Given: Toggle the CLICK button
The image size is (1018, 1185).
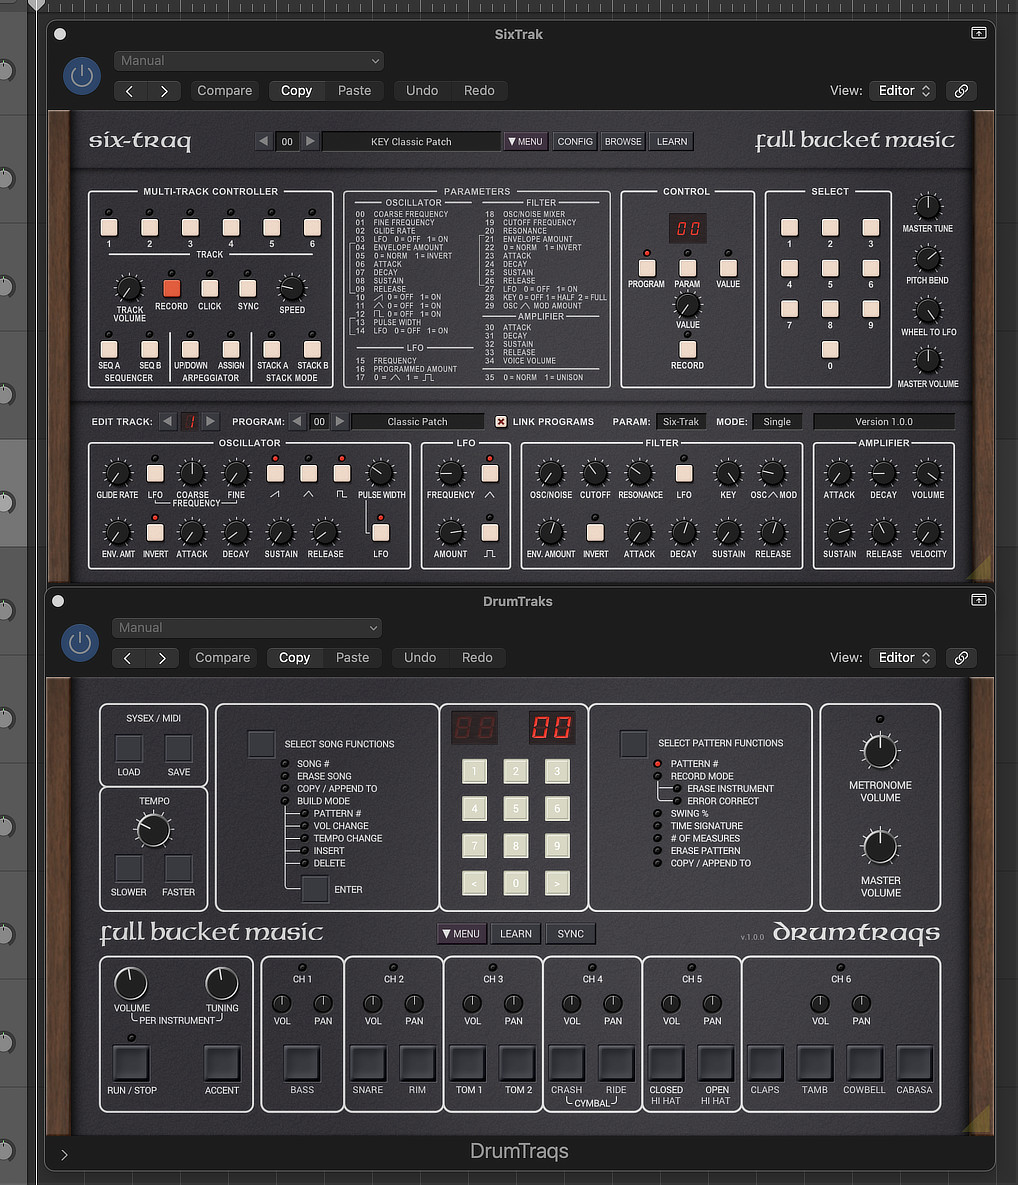Looking at the screenshot, I should [209, 288].
